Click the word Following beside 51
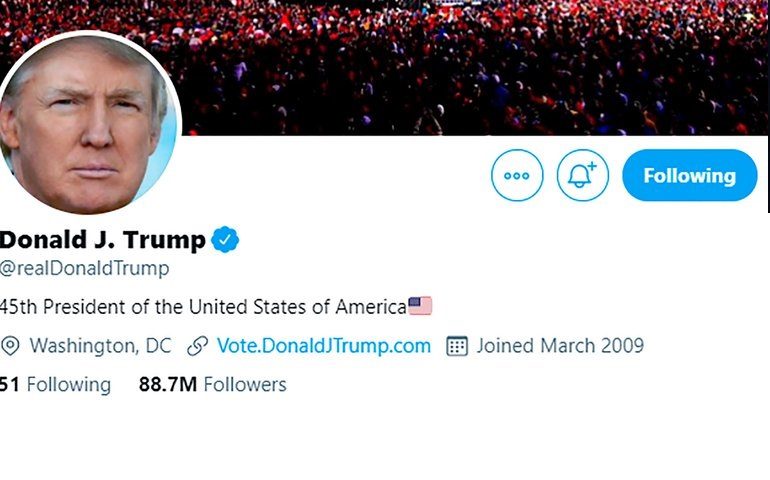 69,384
